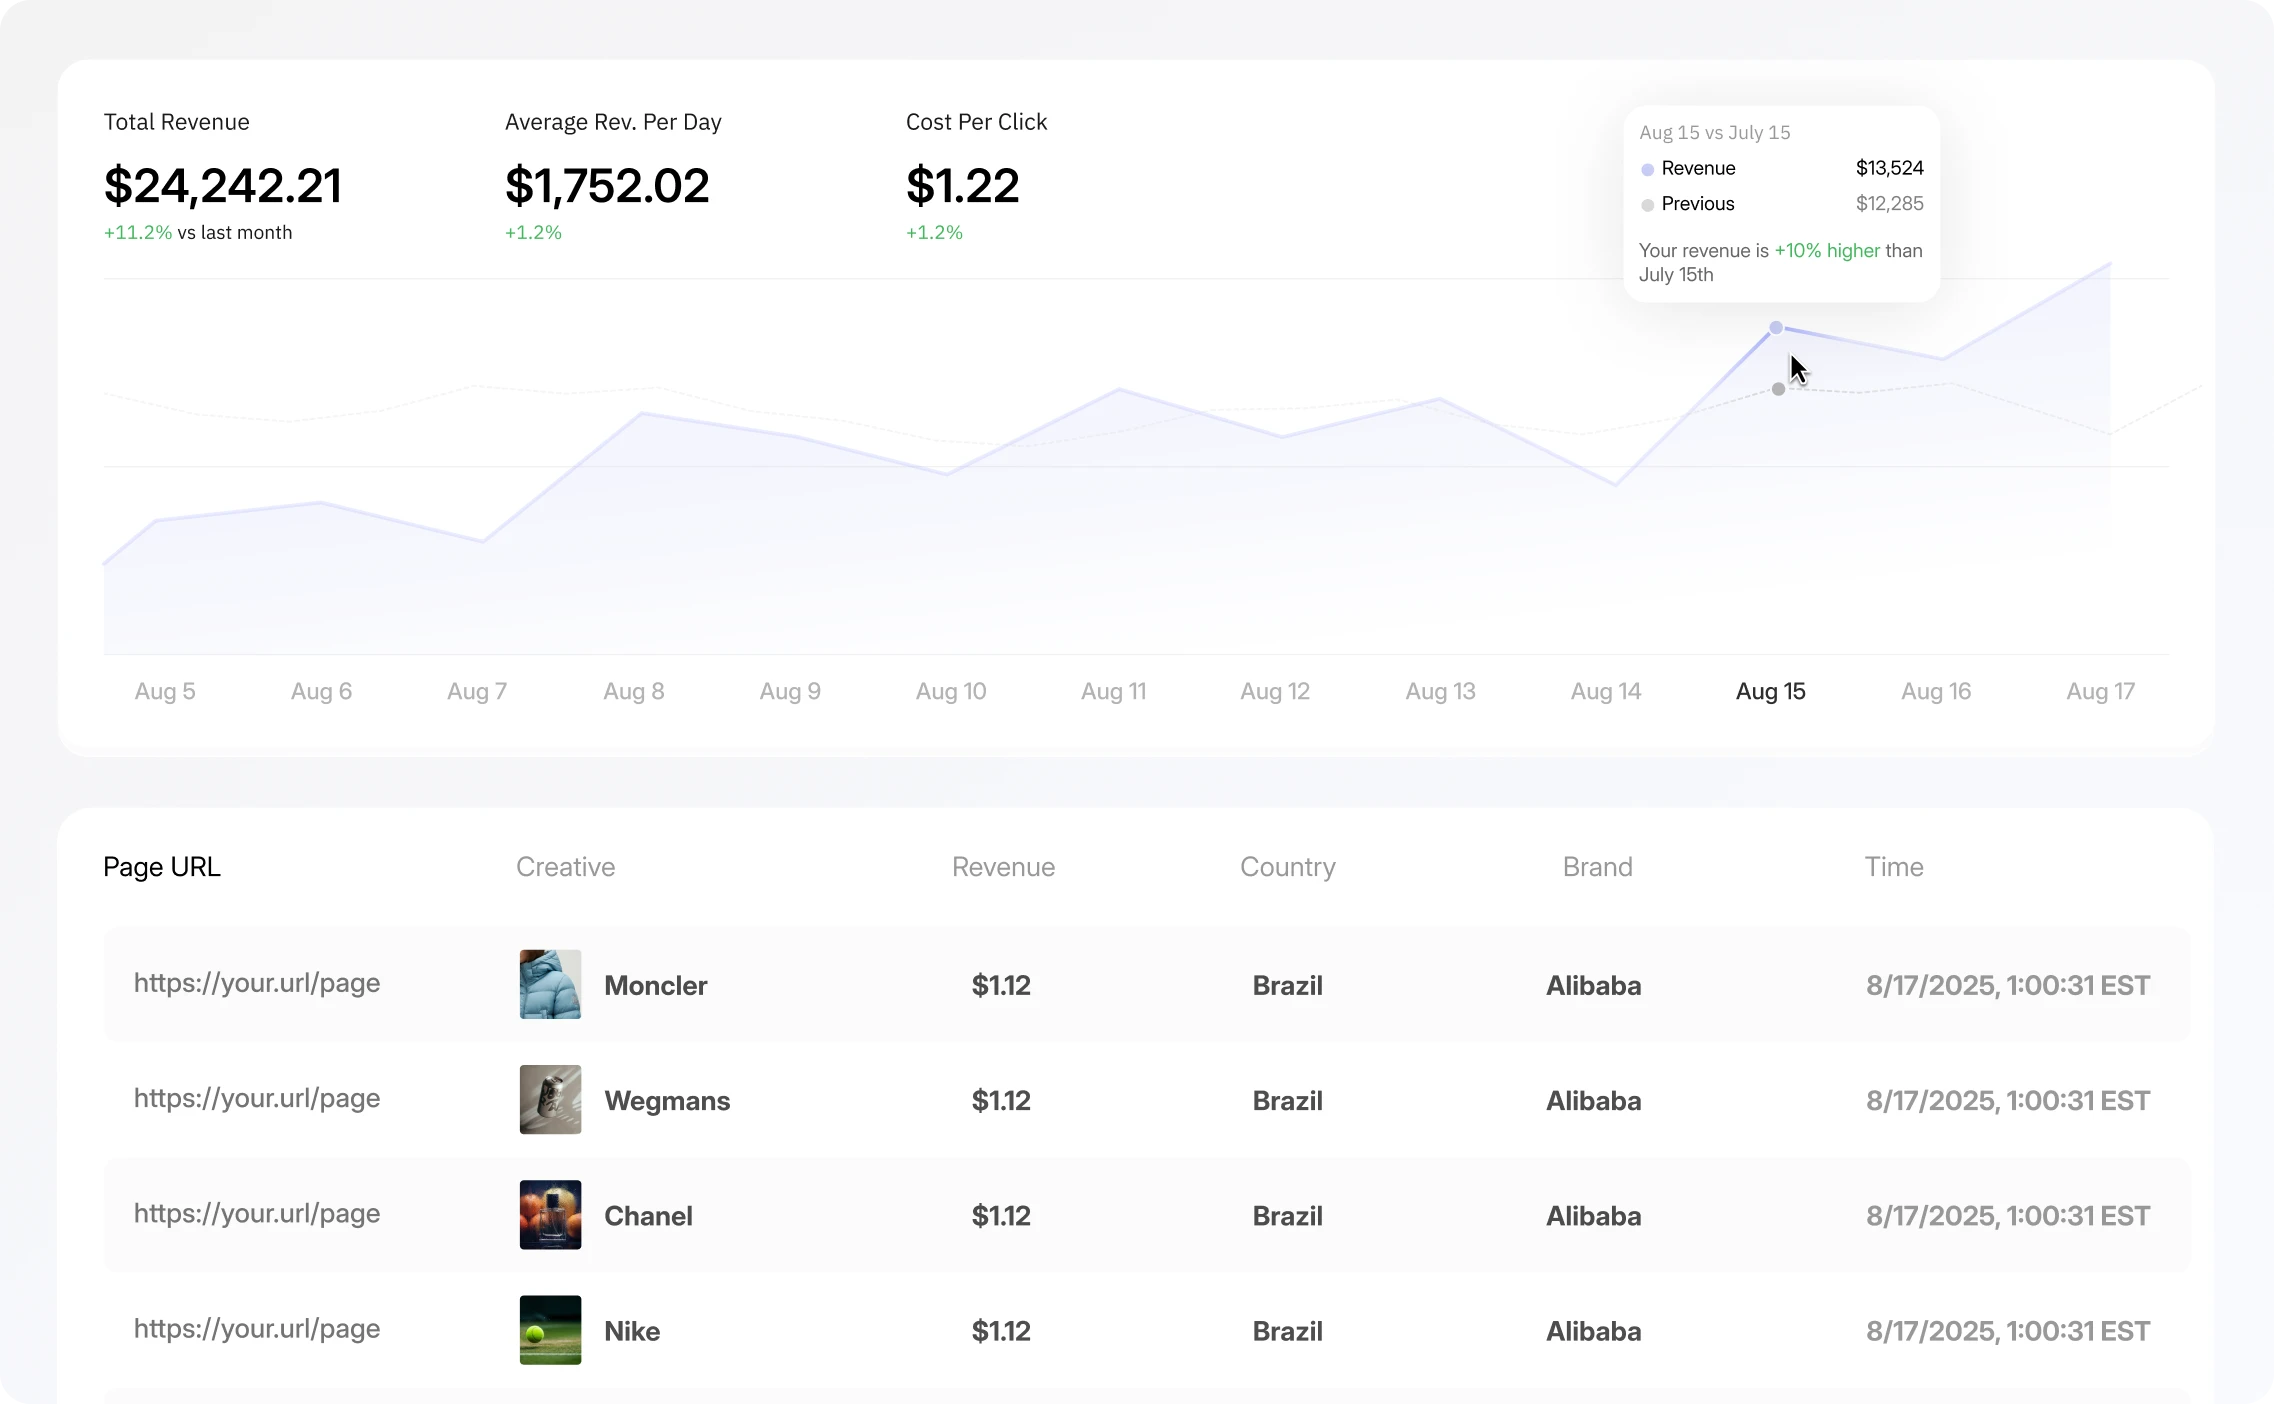
Task: Click the Country column header
Action: (x=1287, y=867)
